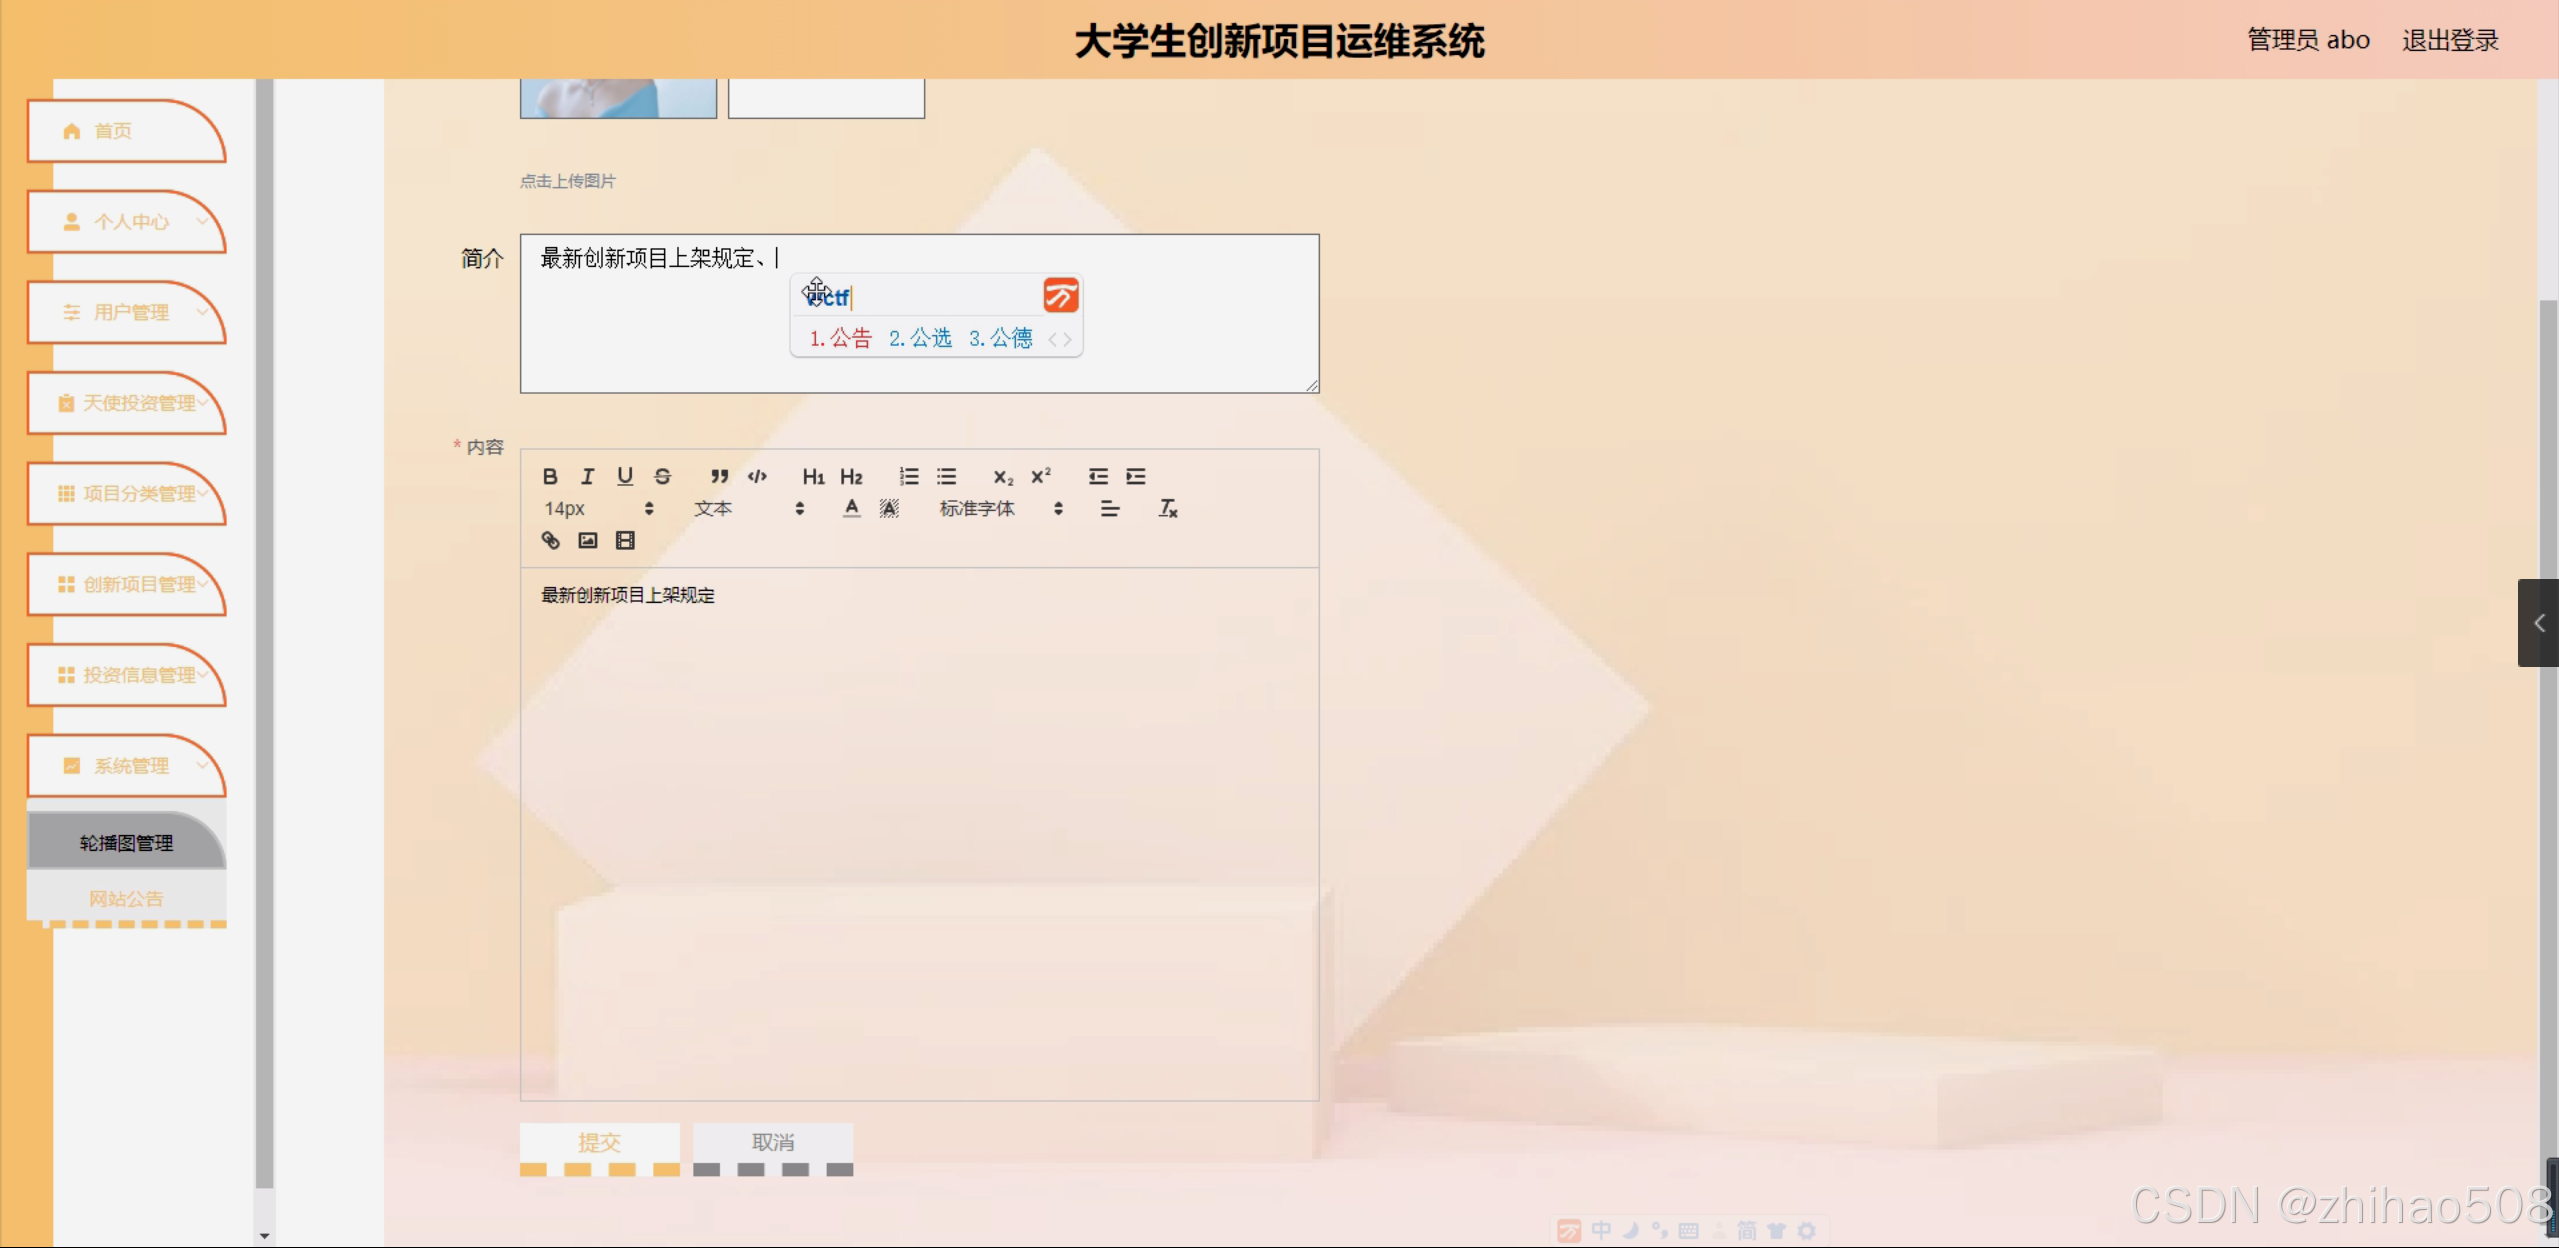Go to 首页 in the sidebar

point(112,131)
